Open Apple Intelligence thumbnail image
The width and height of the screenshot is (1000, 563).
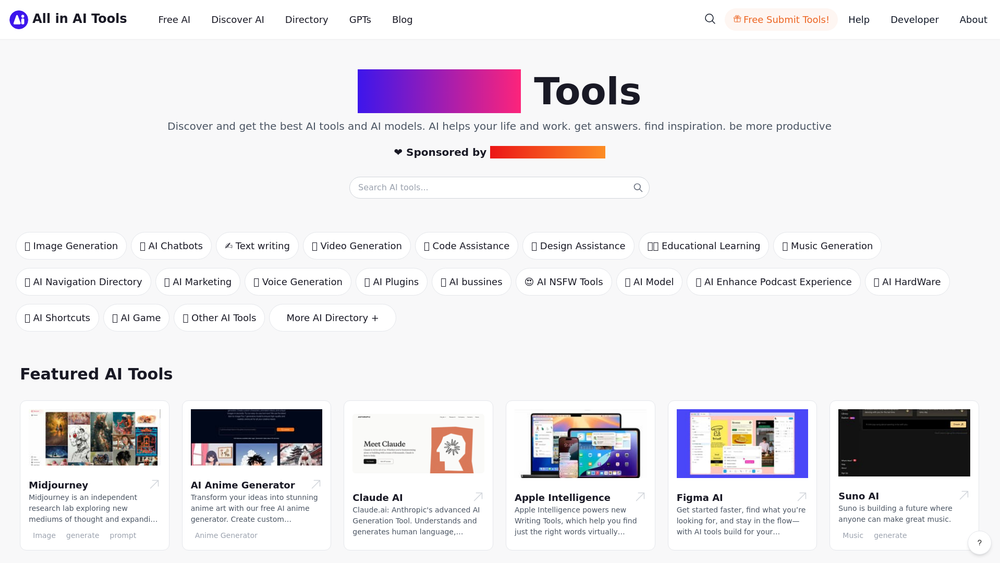point(580,444)
